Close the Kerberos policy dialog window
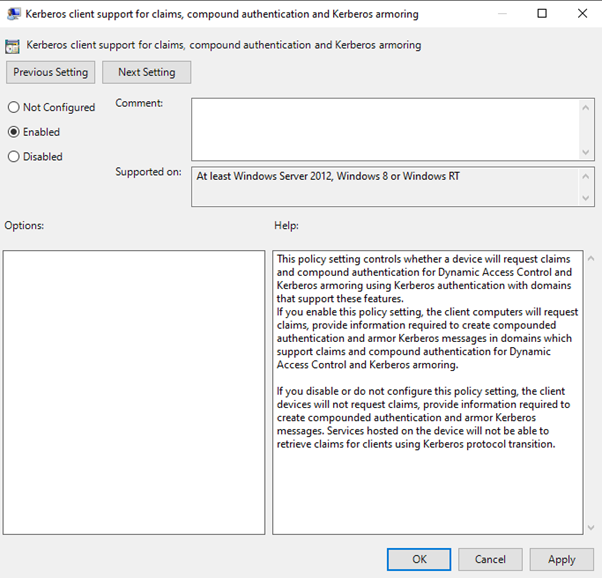This screenshot has width=602, height=578. [582, 13]
